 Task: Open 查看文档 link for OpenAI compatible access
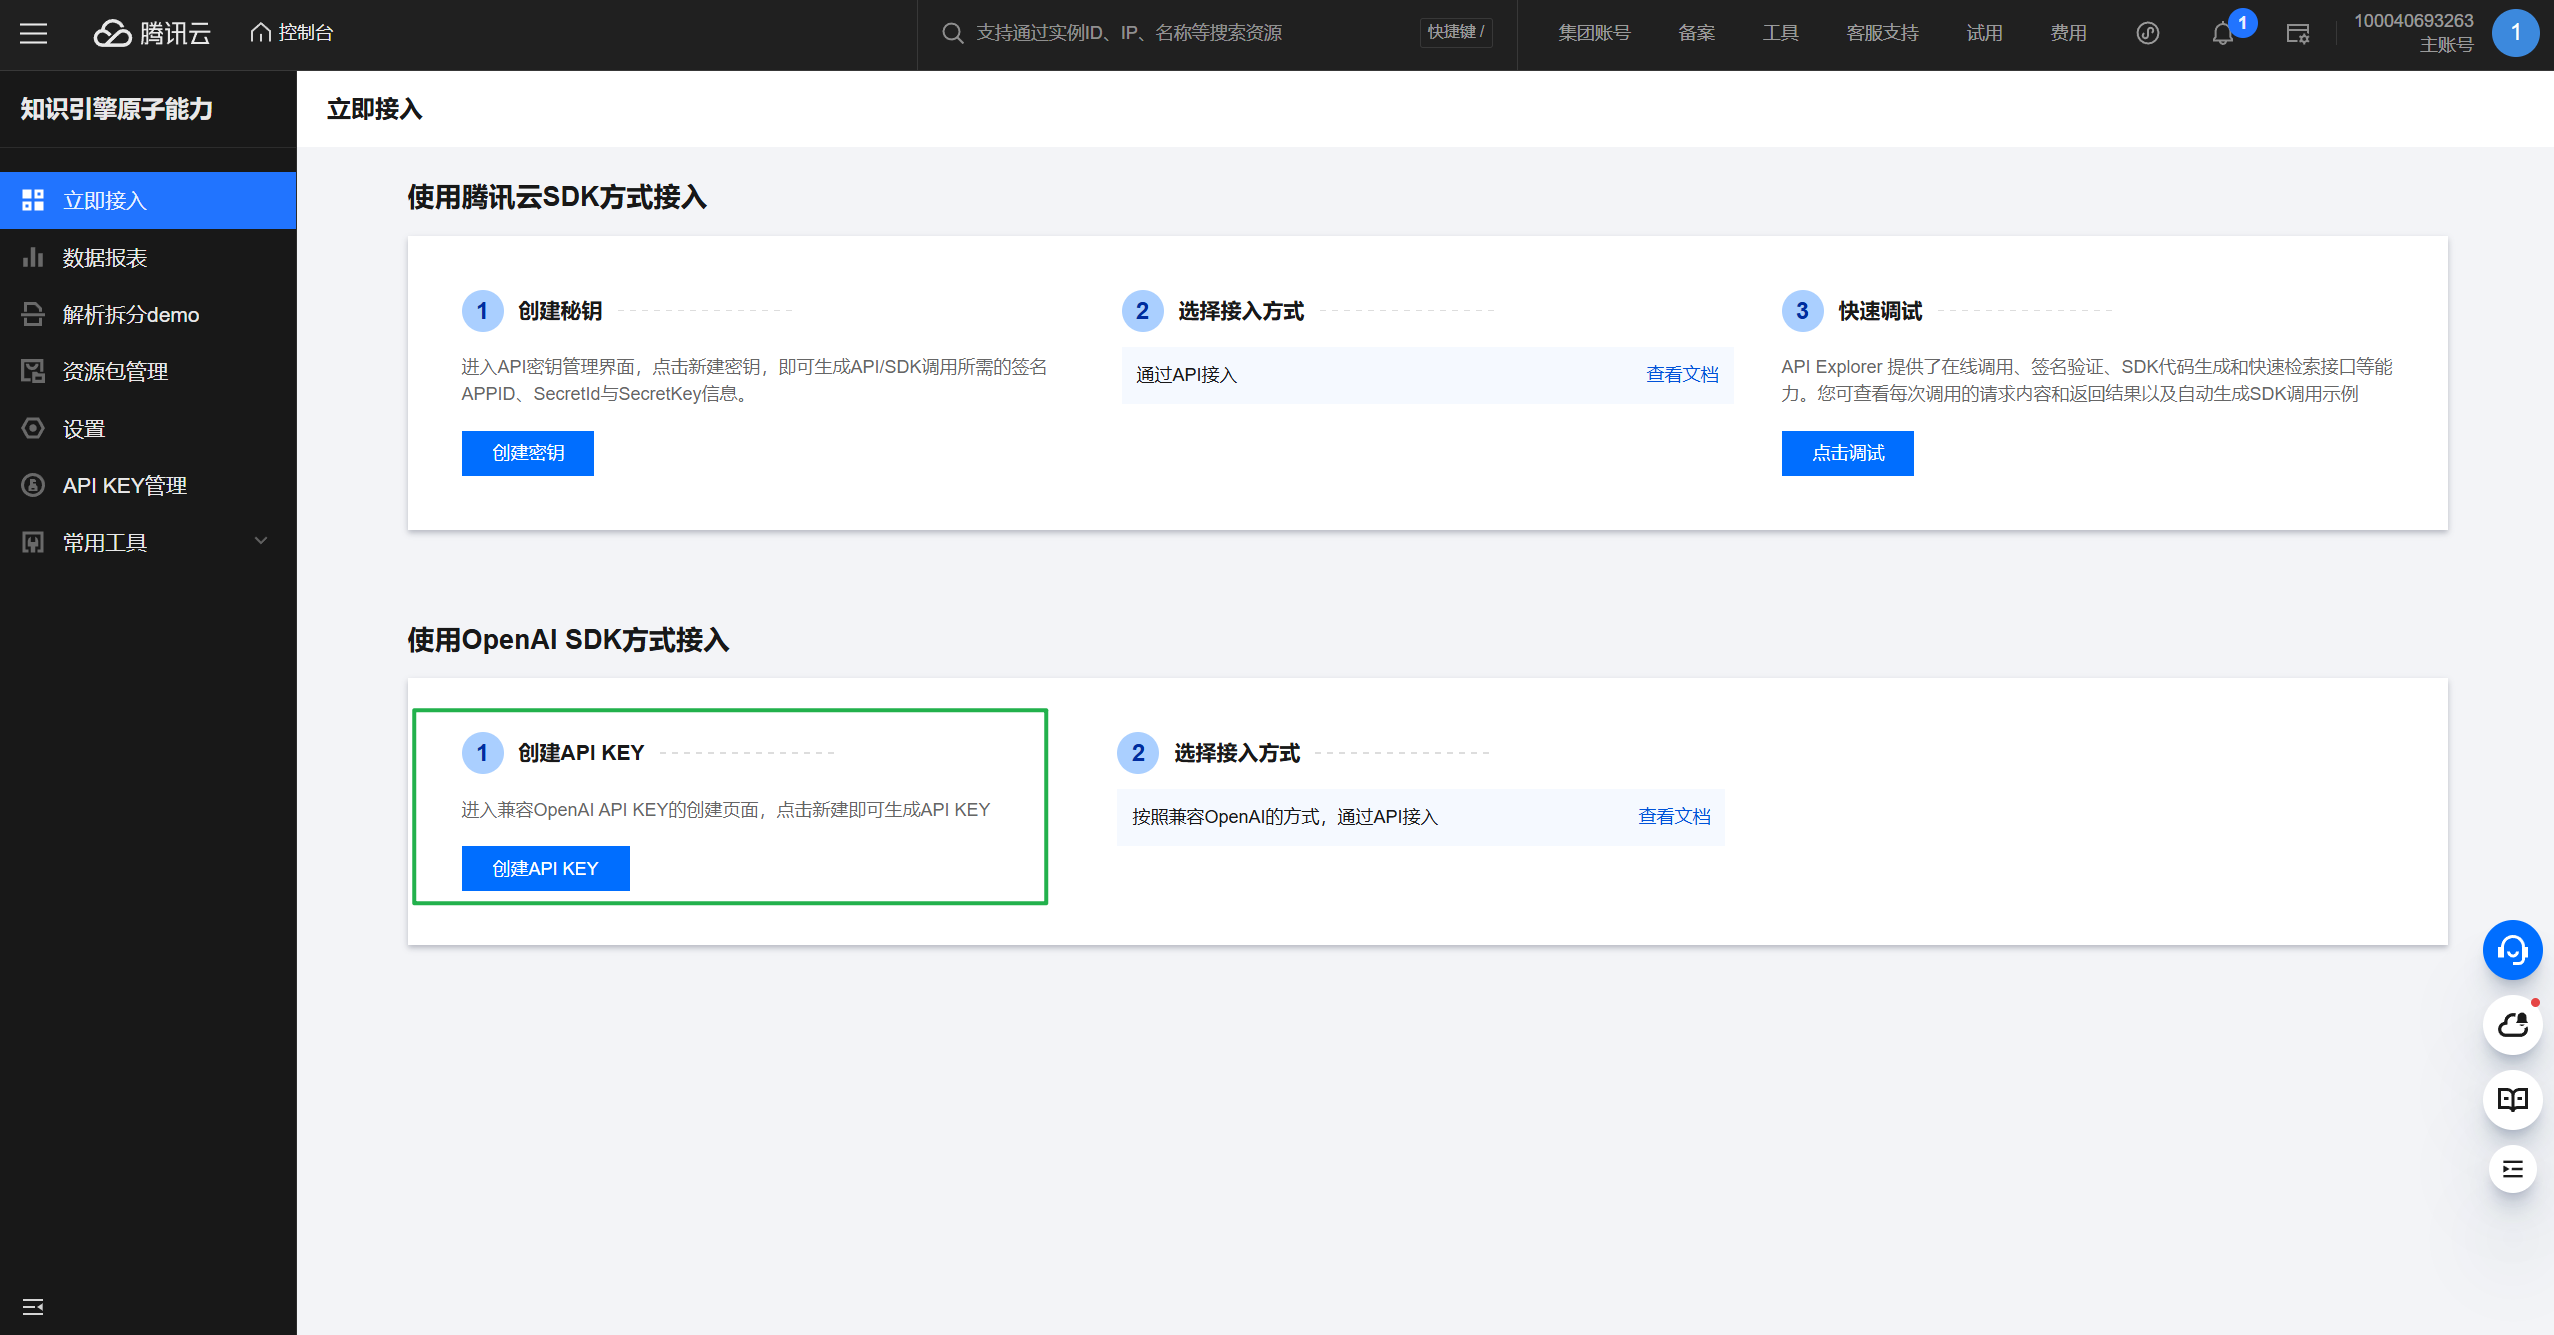(x=1674, y=816)
